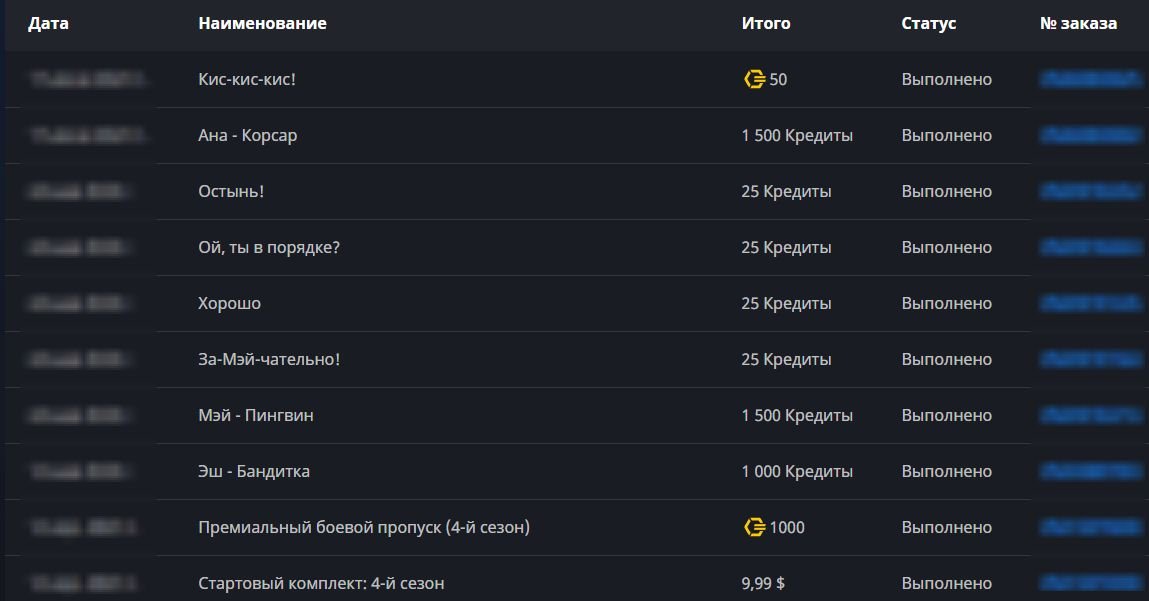Screen dimensions: 1149x601
Task: Click Выполнено status for Эш - Бандитка
Action: click(x=946, y=471)
